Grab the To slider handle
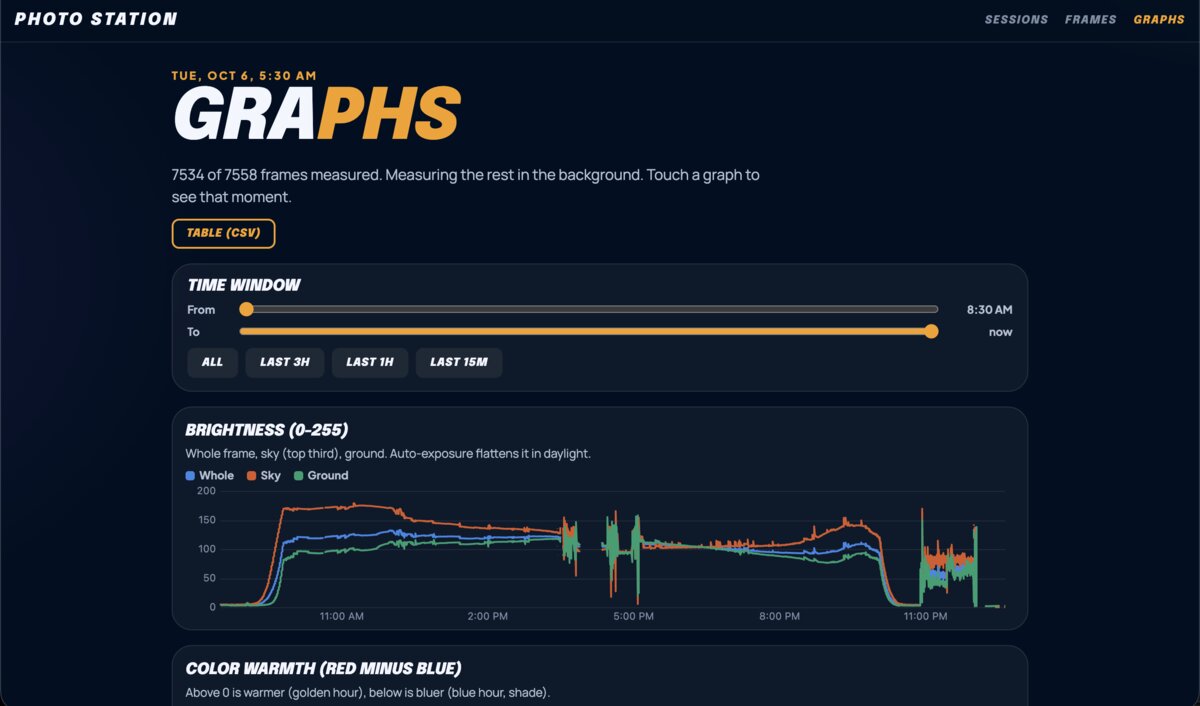Image resolution: width=1200 pixels, height=706 pixels. [x=932, y=331]
